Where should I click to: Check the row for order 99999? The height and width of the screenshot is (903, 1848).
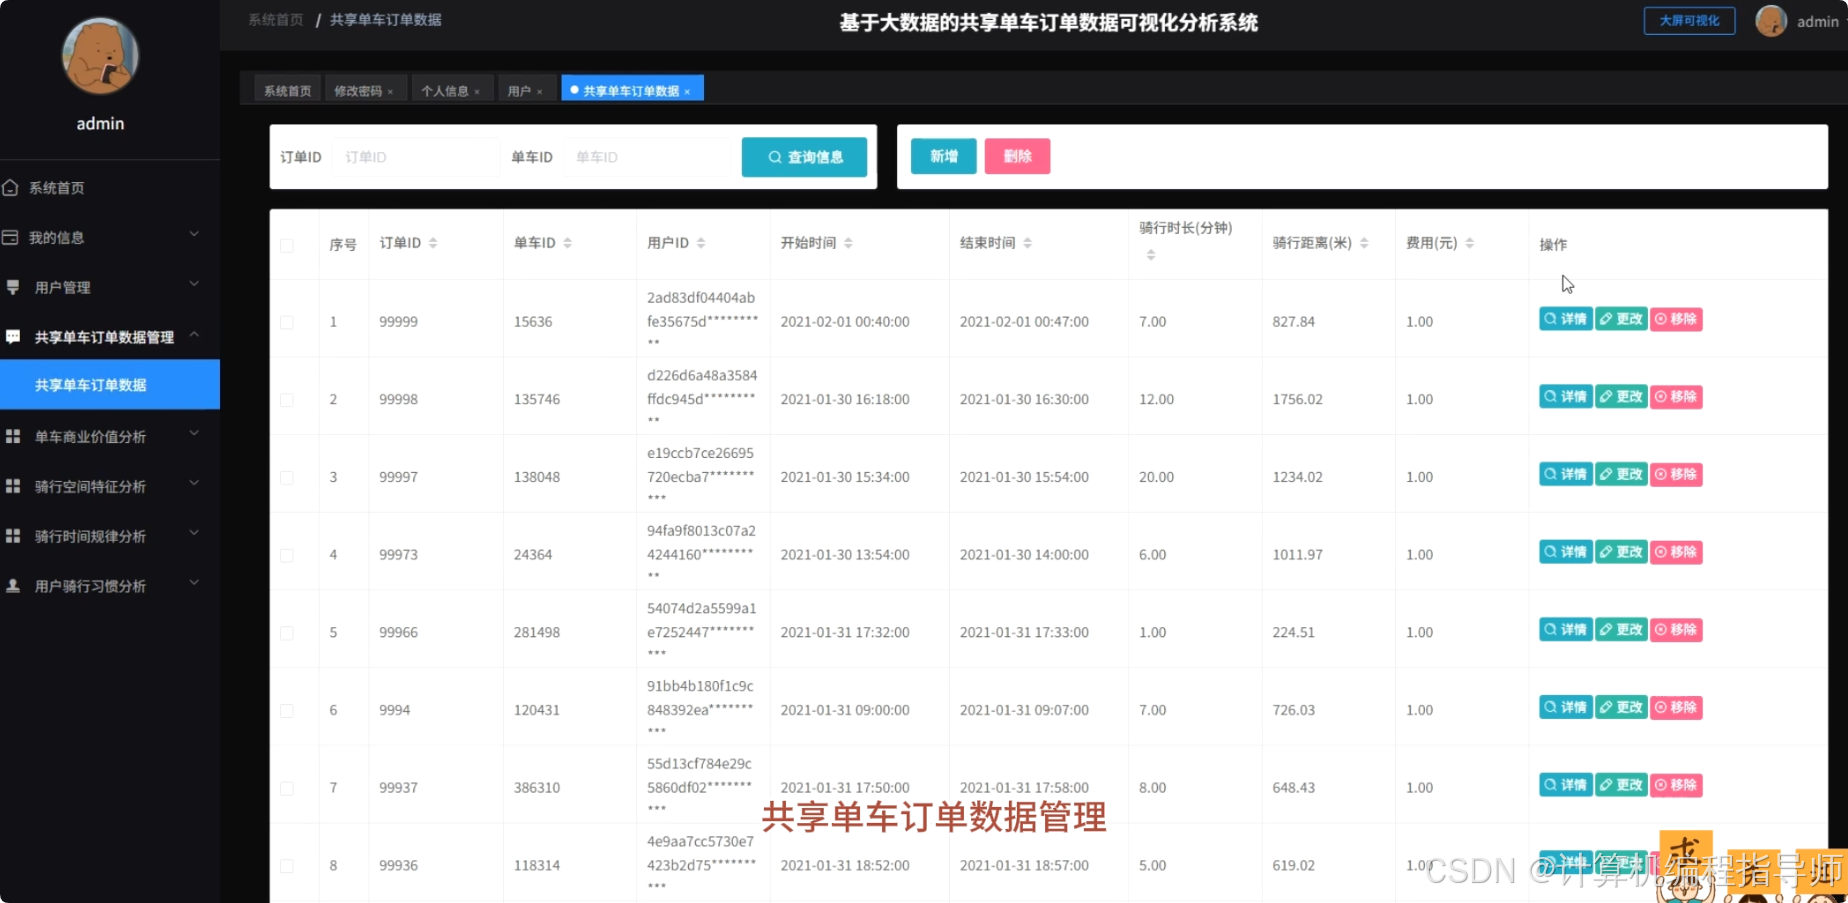[x=287, y=322]
